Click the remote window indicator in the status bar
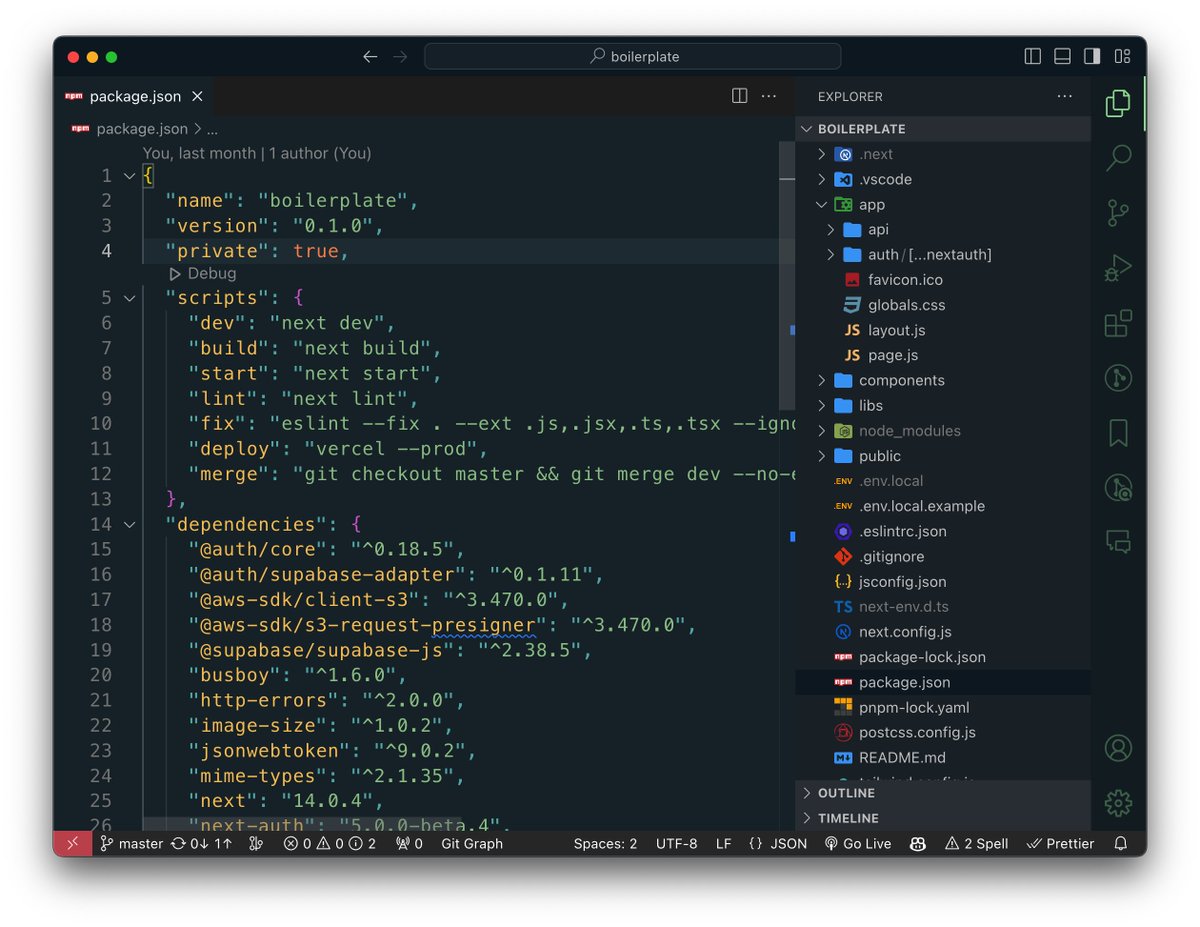Screen dimensions: 1200x927 tap(73, 843)
